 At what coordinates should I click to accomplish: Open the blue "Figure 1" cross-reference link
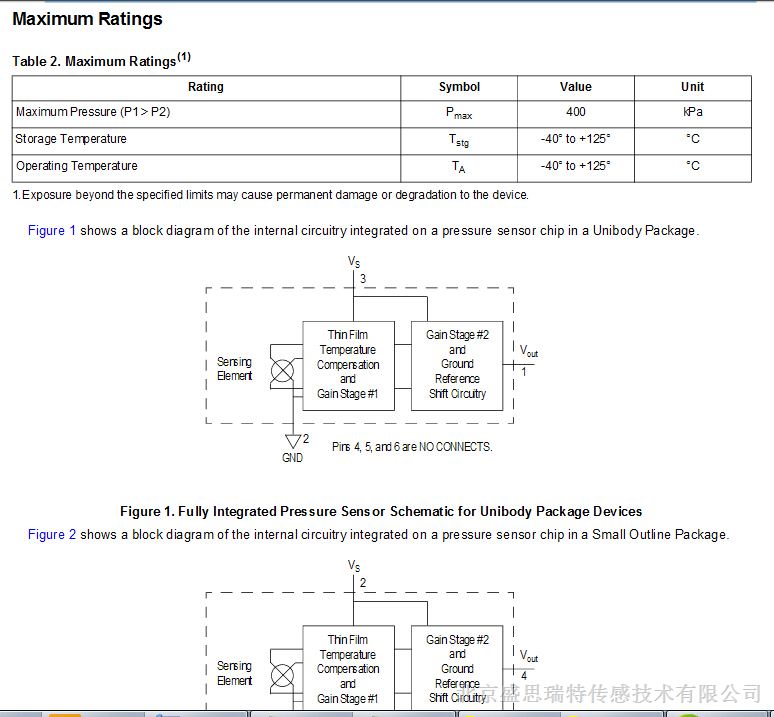point(52,230)
